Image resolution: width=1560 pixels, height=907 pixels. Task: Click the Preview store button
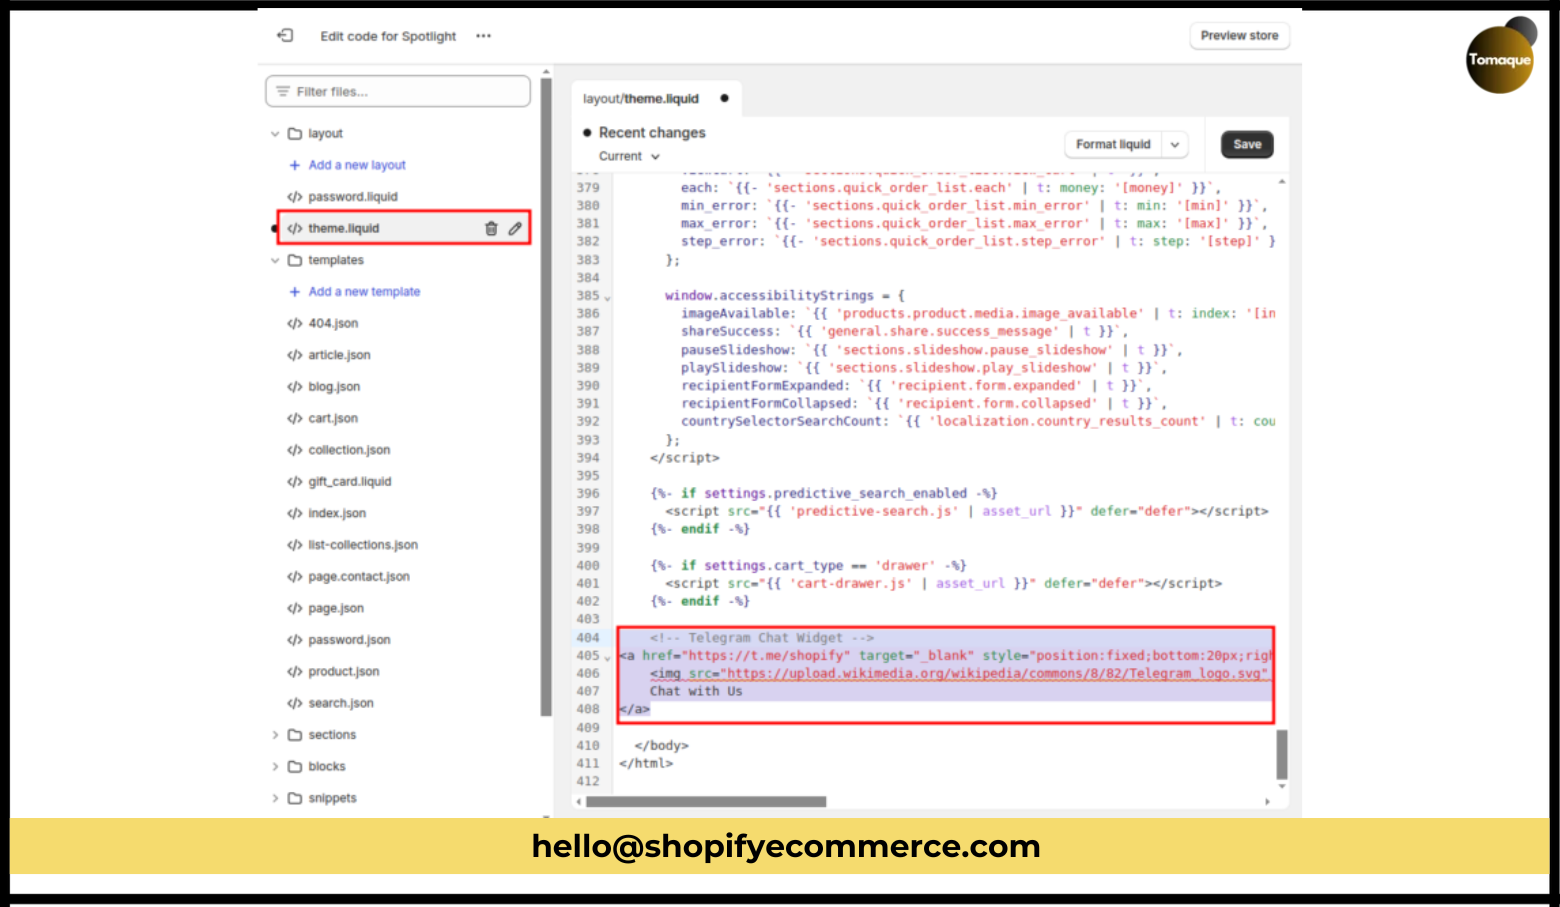[1240, 36]
